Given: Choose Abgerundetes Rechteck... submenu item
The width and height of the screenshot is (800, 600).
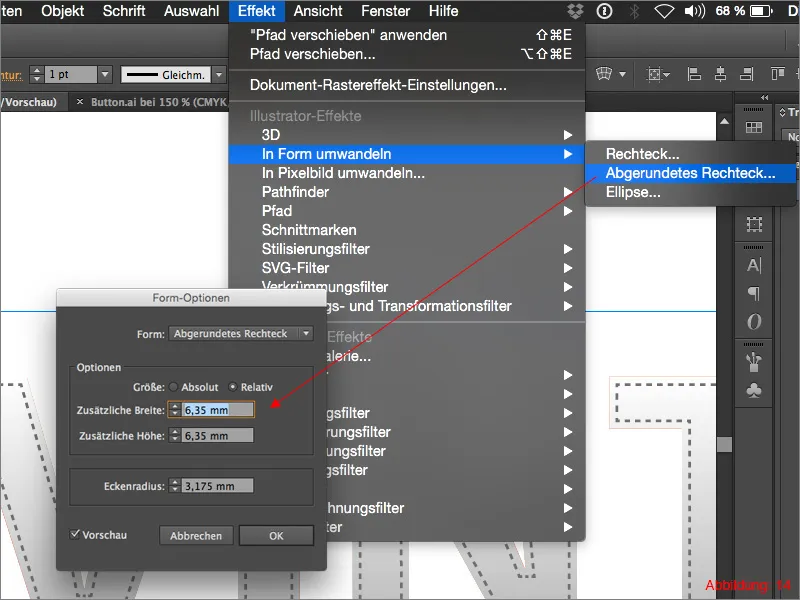Looking at the screenshot, I should [690, 173].
